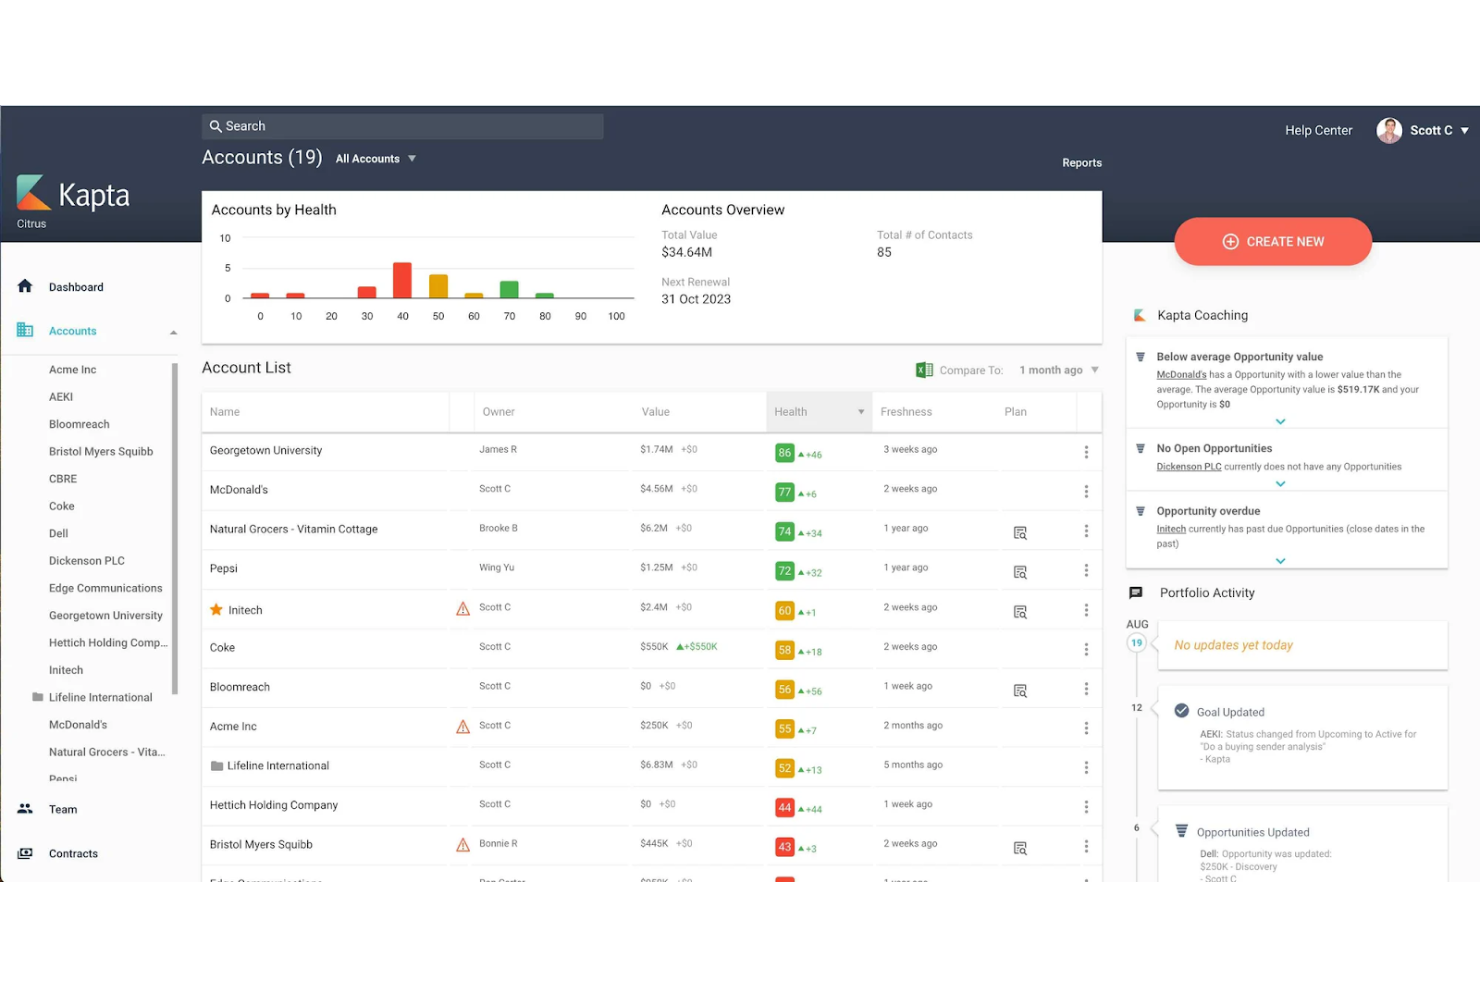Click the sidebar accounts list scrollbar
The image size is (1480, 987).
coord(175,529)
